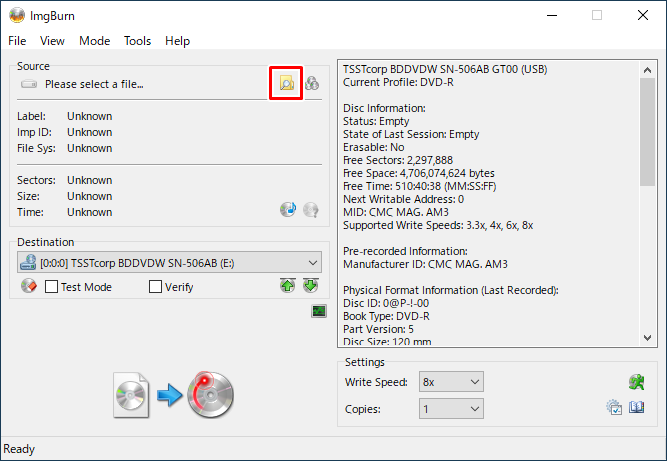Expand the Destination drive dropdown
This screenshot has width=667, height=461.
313,263
